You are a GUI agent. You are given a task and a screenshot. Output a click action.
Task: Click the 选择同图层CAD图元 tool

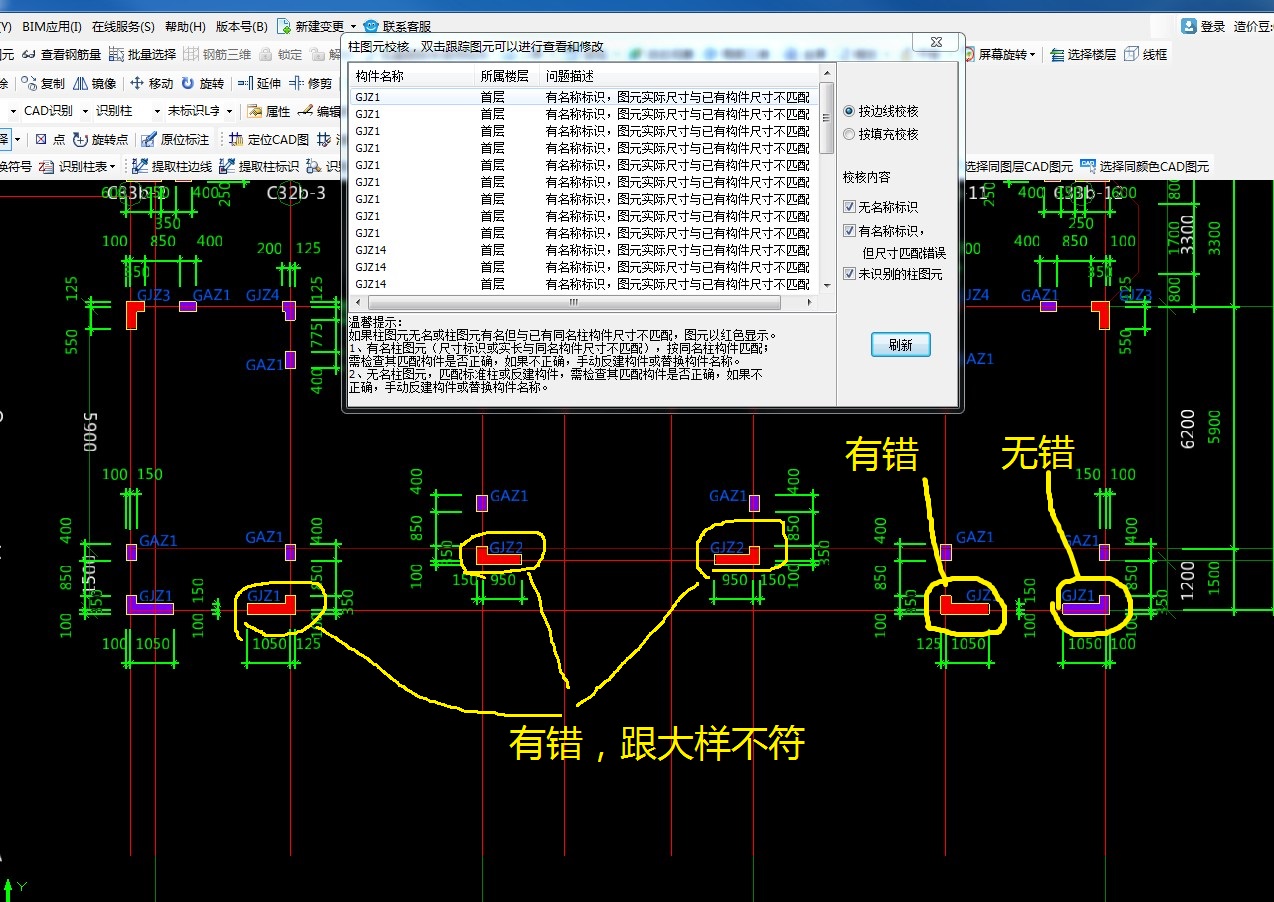(x=1018, y=166)
